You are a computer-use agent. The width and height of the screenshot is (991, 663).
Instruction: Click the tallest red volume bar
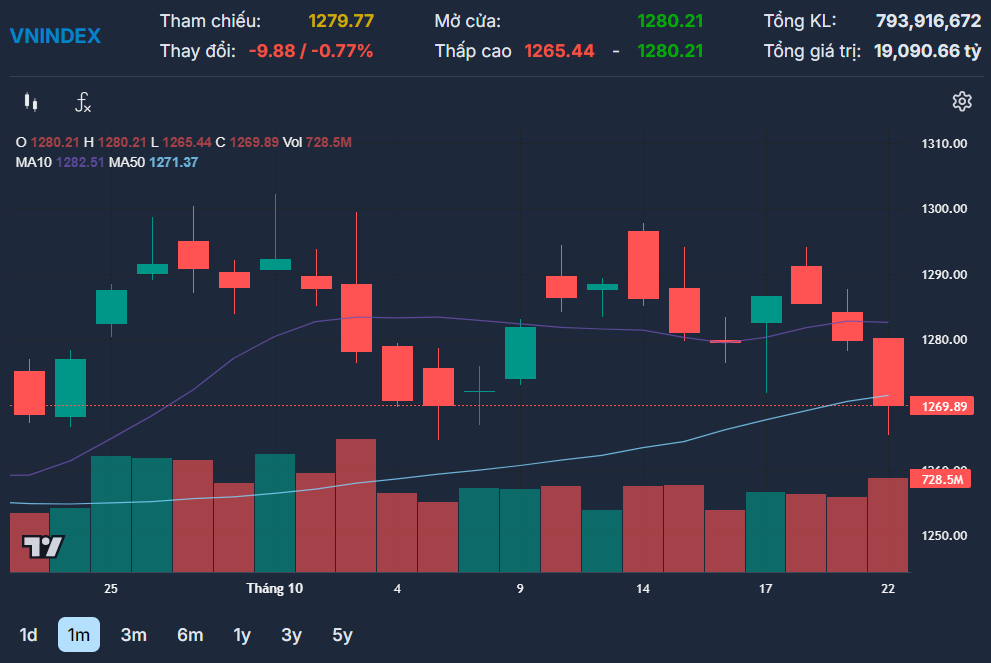click(x=356, y=506)
